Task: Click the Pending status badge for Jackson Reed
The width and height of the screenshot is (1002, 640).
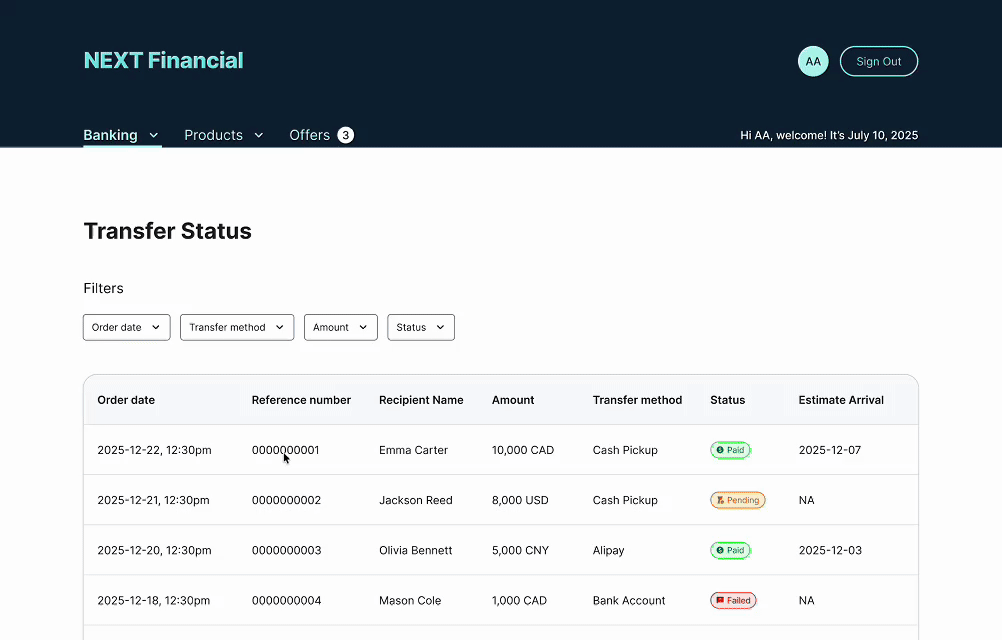Action: click(x=737, y=500)
